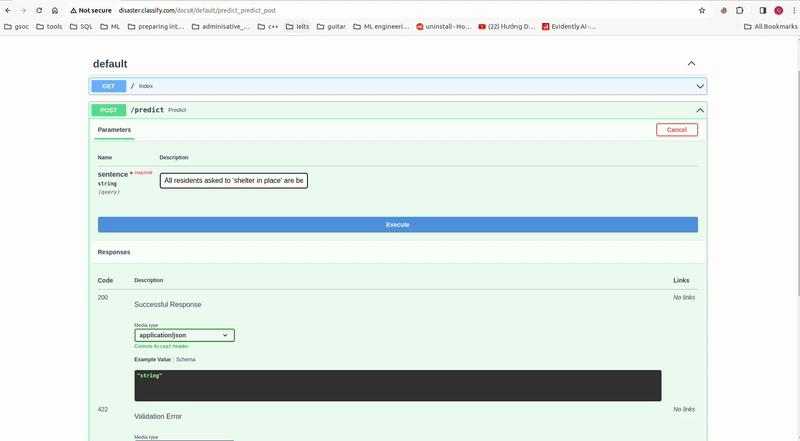Open the All Bookmarks folder
This screenshot has height=441, width=800.
tap(770, 27)
